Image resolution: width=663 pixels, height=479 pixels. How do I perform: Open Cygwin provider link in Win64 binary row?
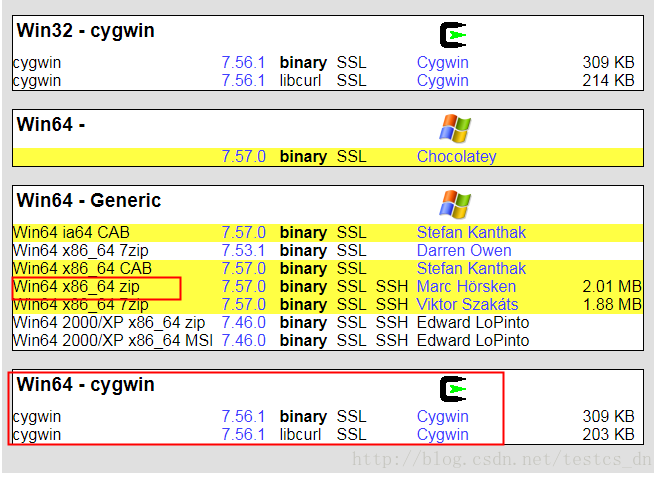pyautogui.click(x=443, y=416)
